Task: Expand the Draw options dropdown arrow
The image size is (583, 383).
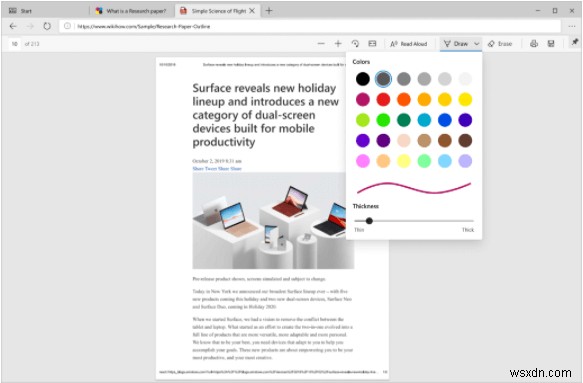Action: click(476, 44)
